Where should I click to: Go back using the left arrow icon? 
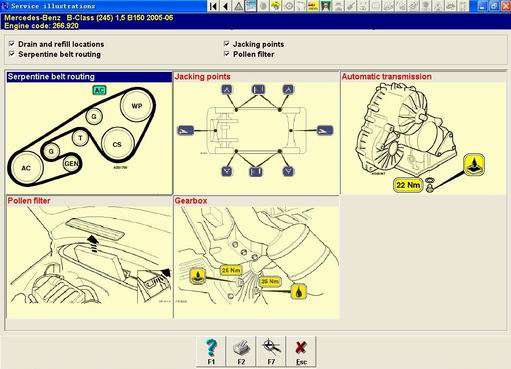[x=226, y=6]
